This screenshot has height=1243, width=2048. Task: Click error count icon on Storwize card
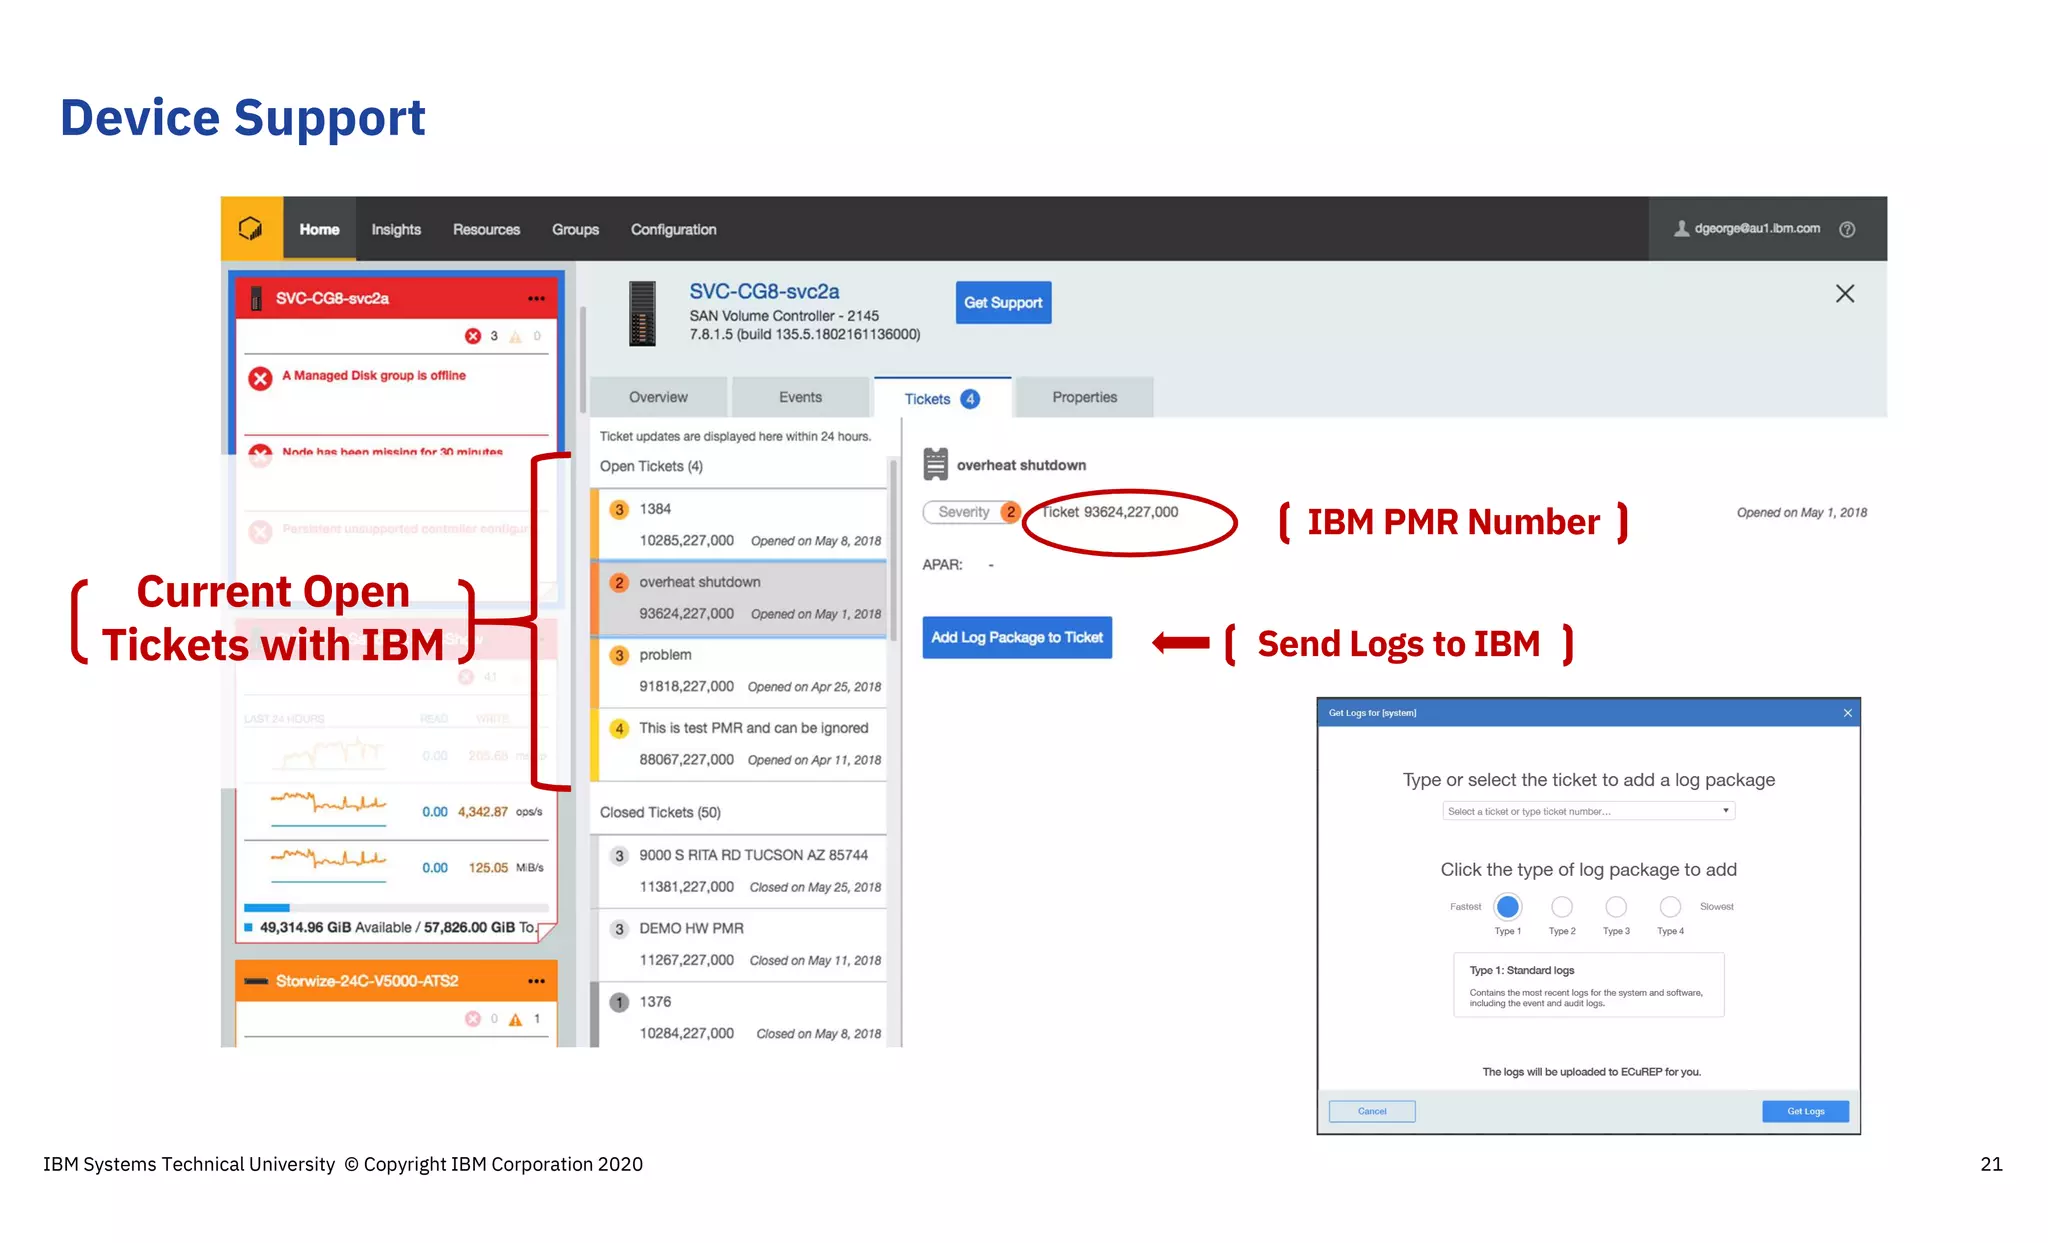coord(473,1019)
